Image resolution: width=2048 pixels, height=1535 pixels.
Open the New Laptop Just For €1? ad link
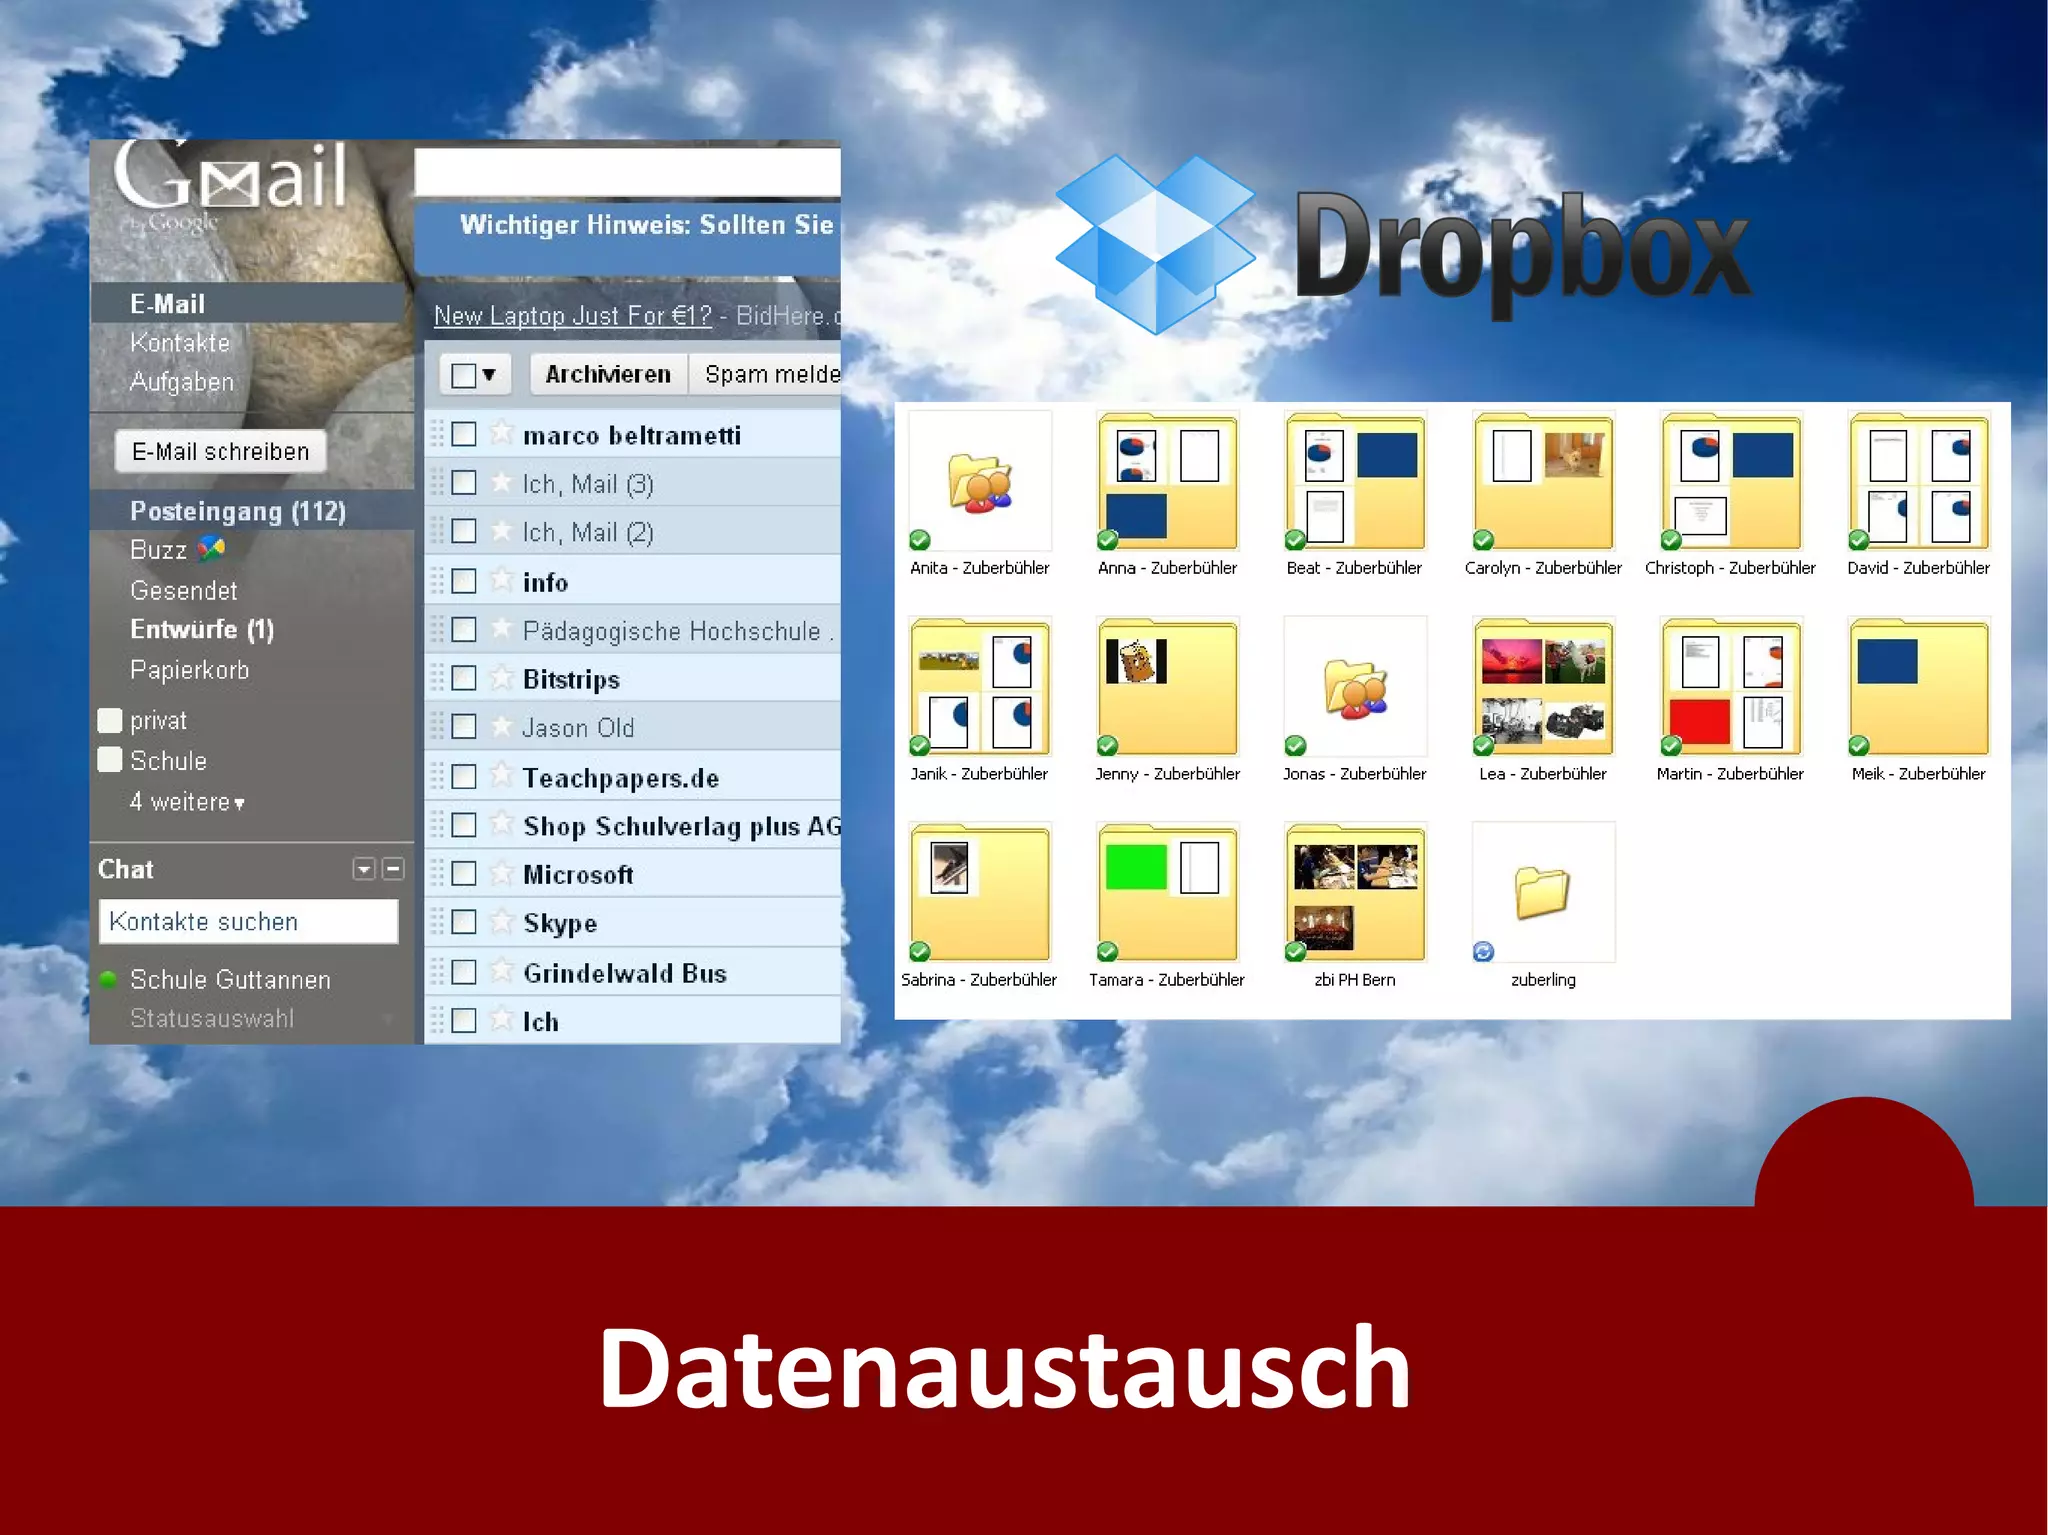pyautogui.click(x=573, y=316)
